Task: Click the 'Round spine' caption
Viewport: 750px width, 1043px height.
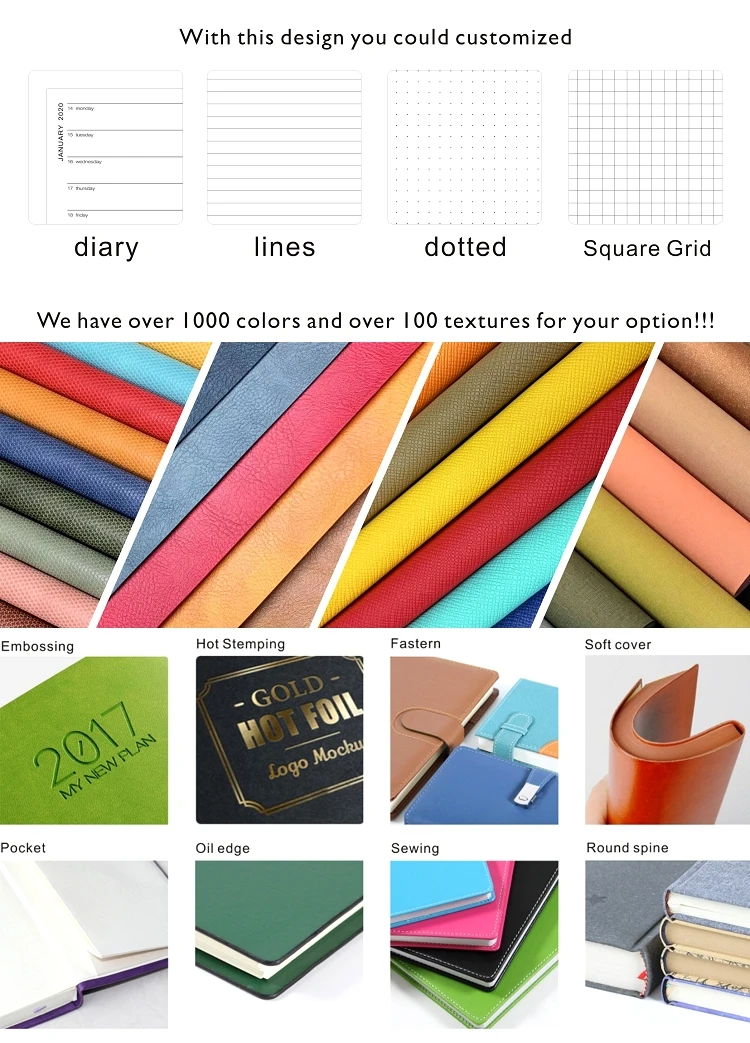Action: [x=627, y=847]
